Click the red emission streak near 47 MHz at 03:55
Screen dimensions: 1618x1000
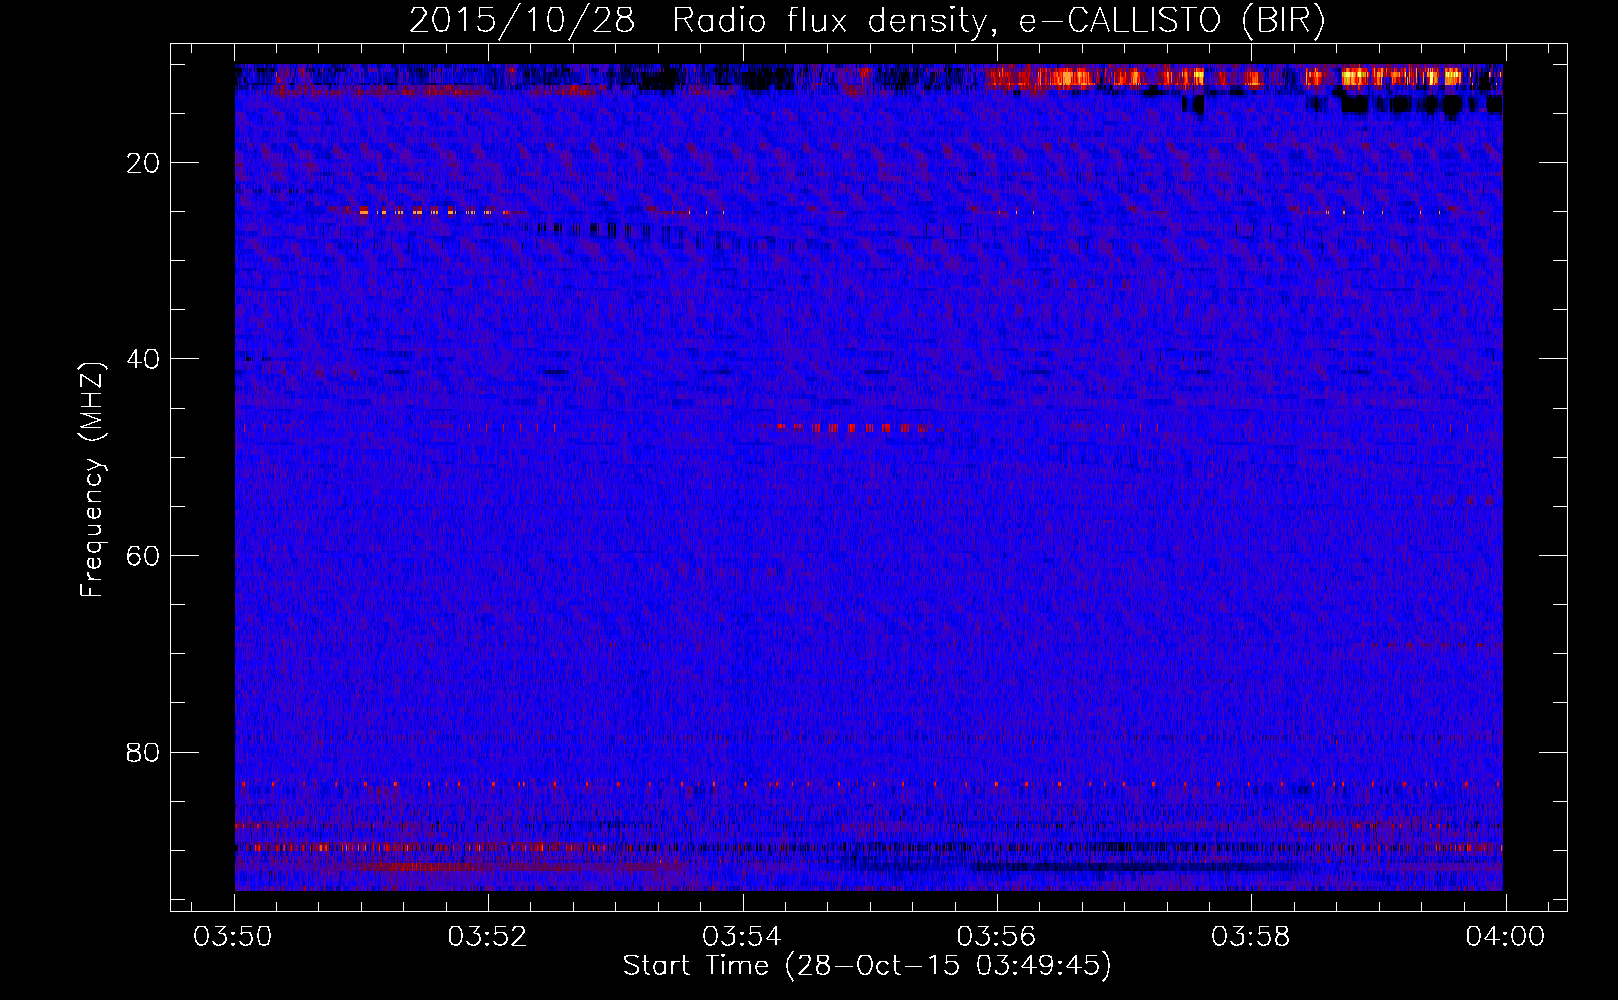point(853,427)
